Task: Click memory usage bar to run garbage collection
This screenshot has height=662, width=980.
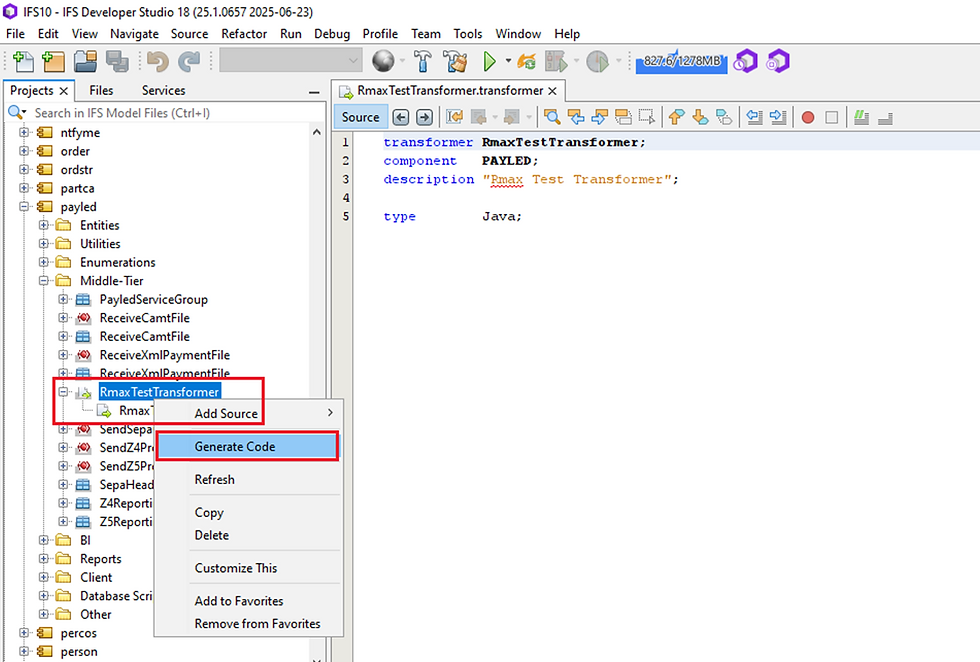Action: tap(681, 61)
